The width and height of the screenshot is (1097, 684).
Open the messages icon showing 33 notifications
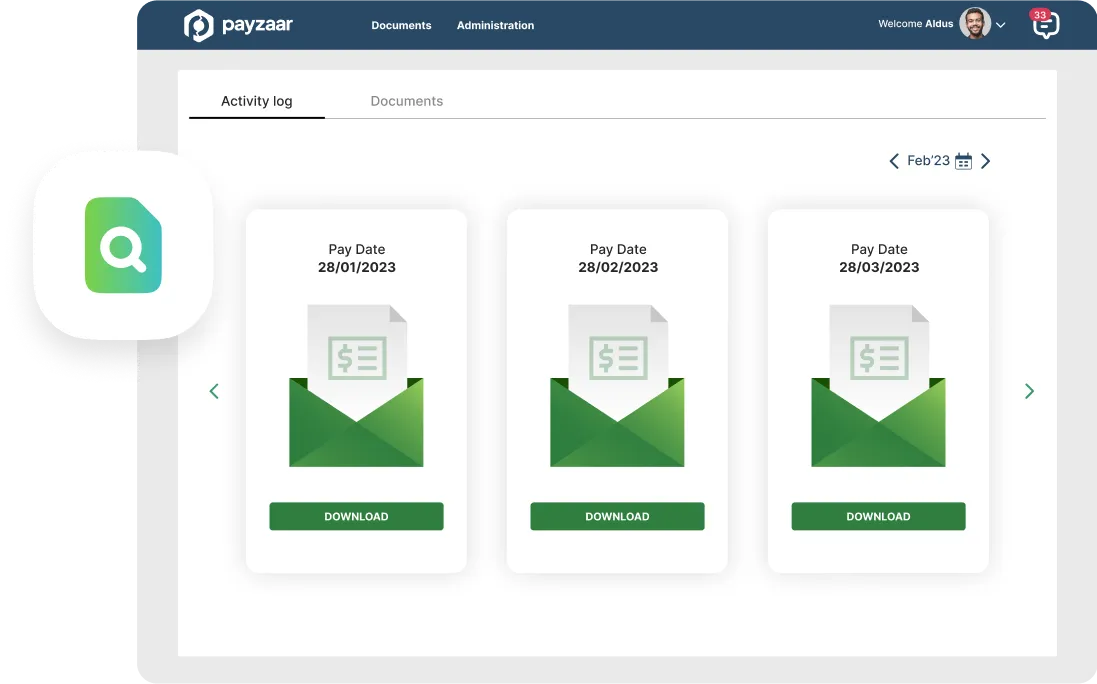point(1045,25)
